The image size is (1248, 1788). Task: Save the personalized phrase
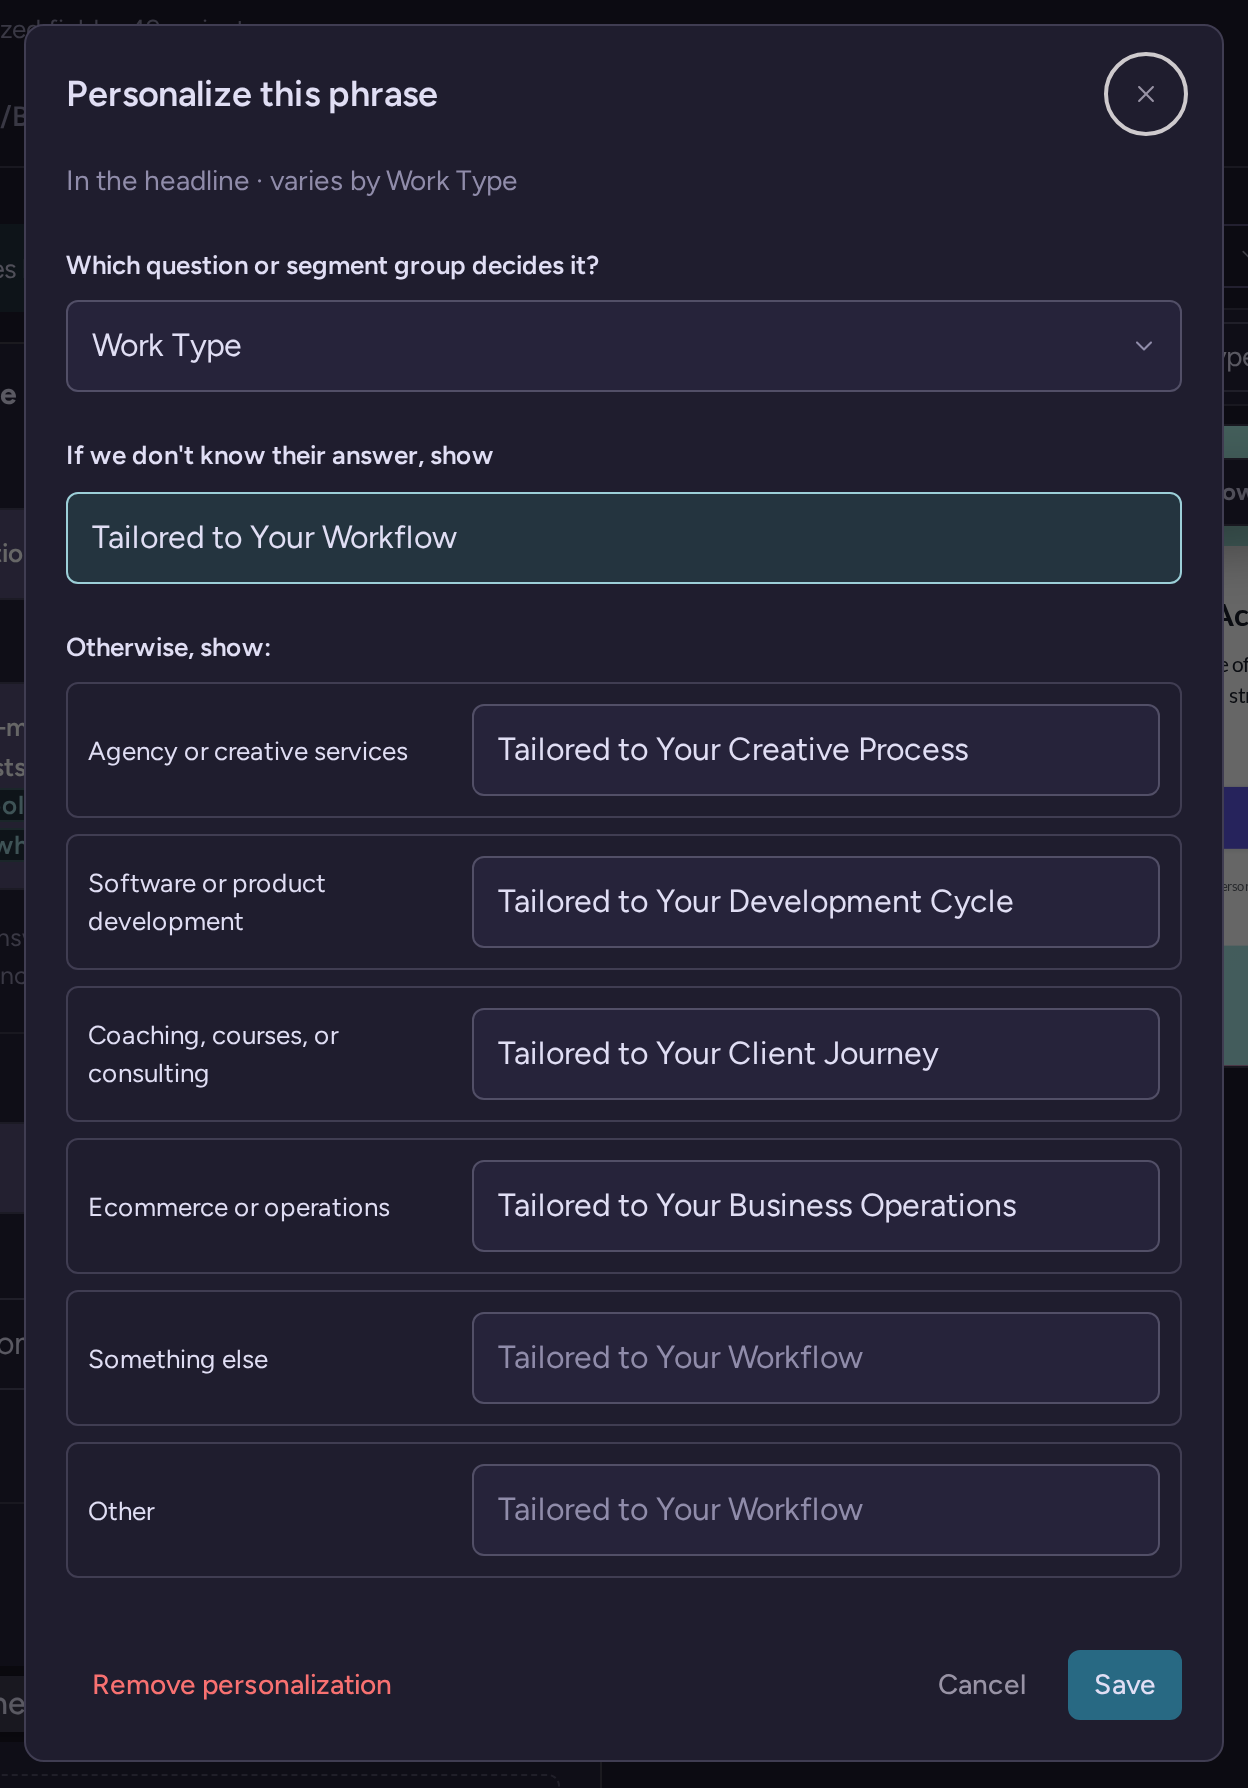(x=1124, y=1685)
